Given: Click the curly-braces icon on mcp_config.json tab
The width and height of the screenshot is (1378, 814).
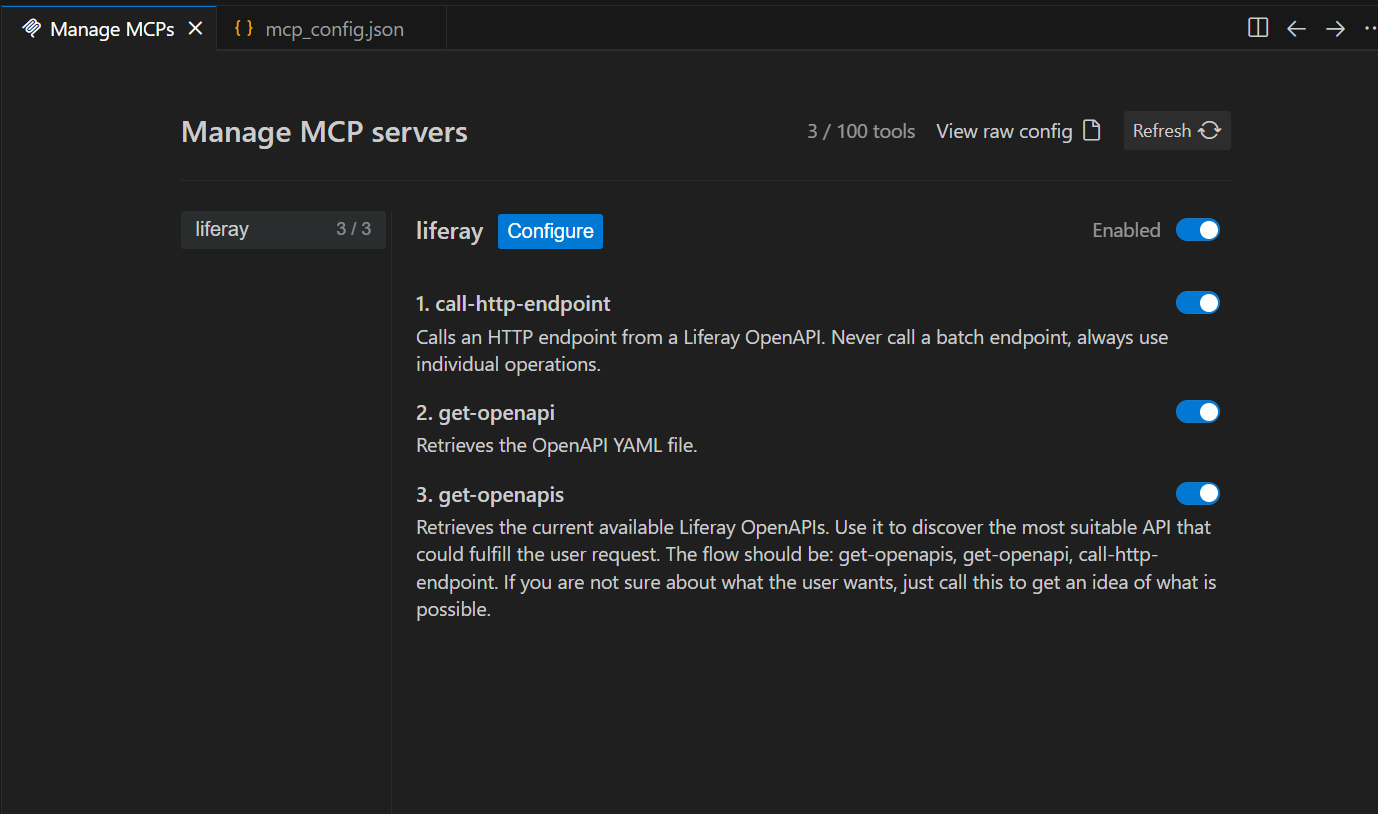Looking at the screenshot, I should [243, 28].
